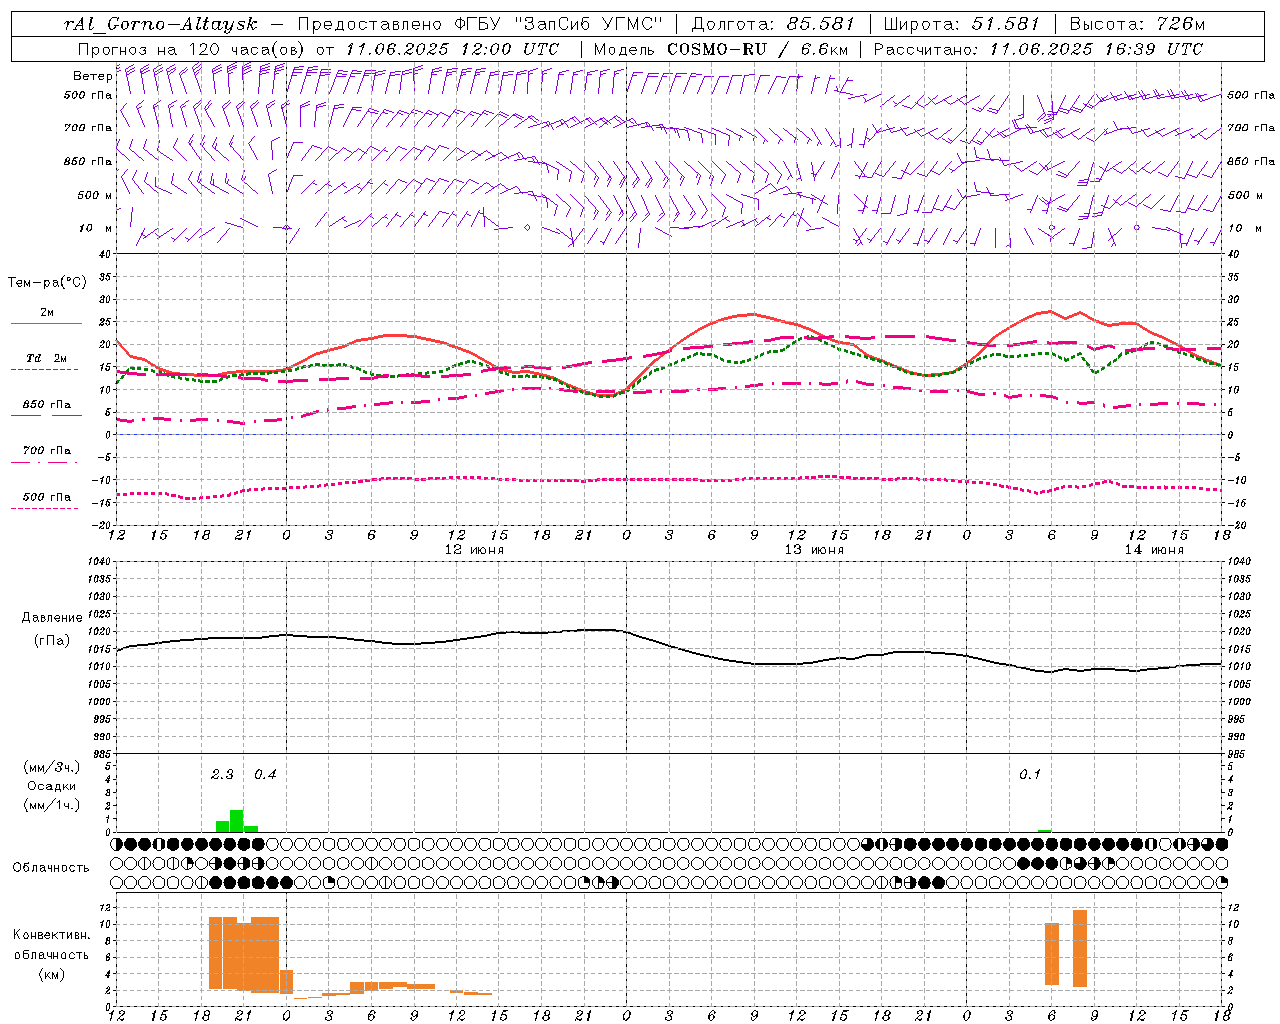
Task: Click the Осадки precipitation label
Action: coord(52,786)
